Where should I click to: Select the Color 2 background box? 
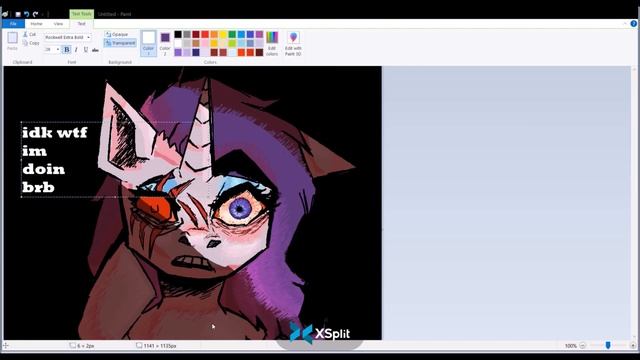165,43
